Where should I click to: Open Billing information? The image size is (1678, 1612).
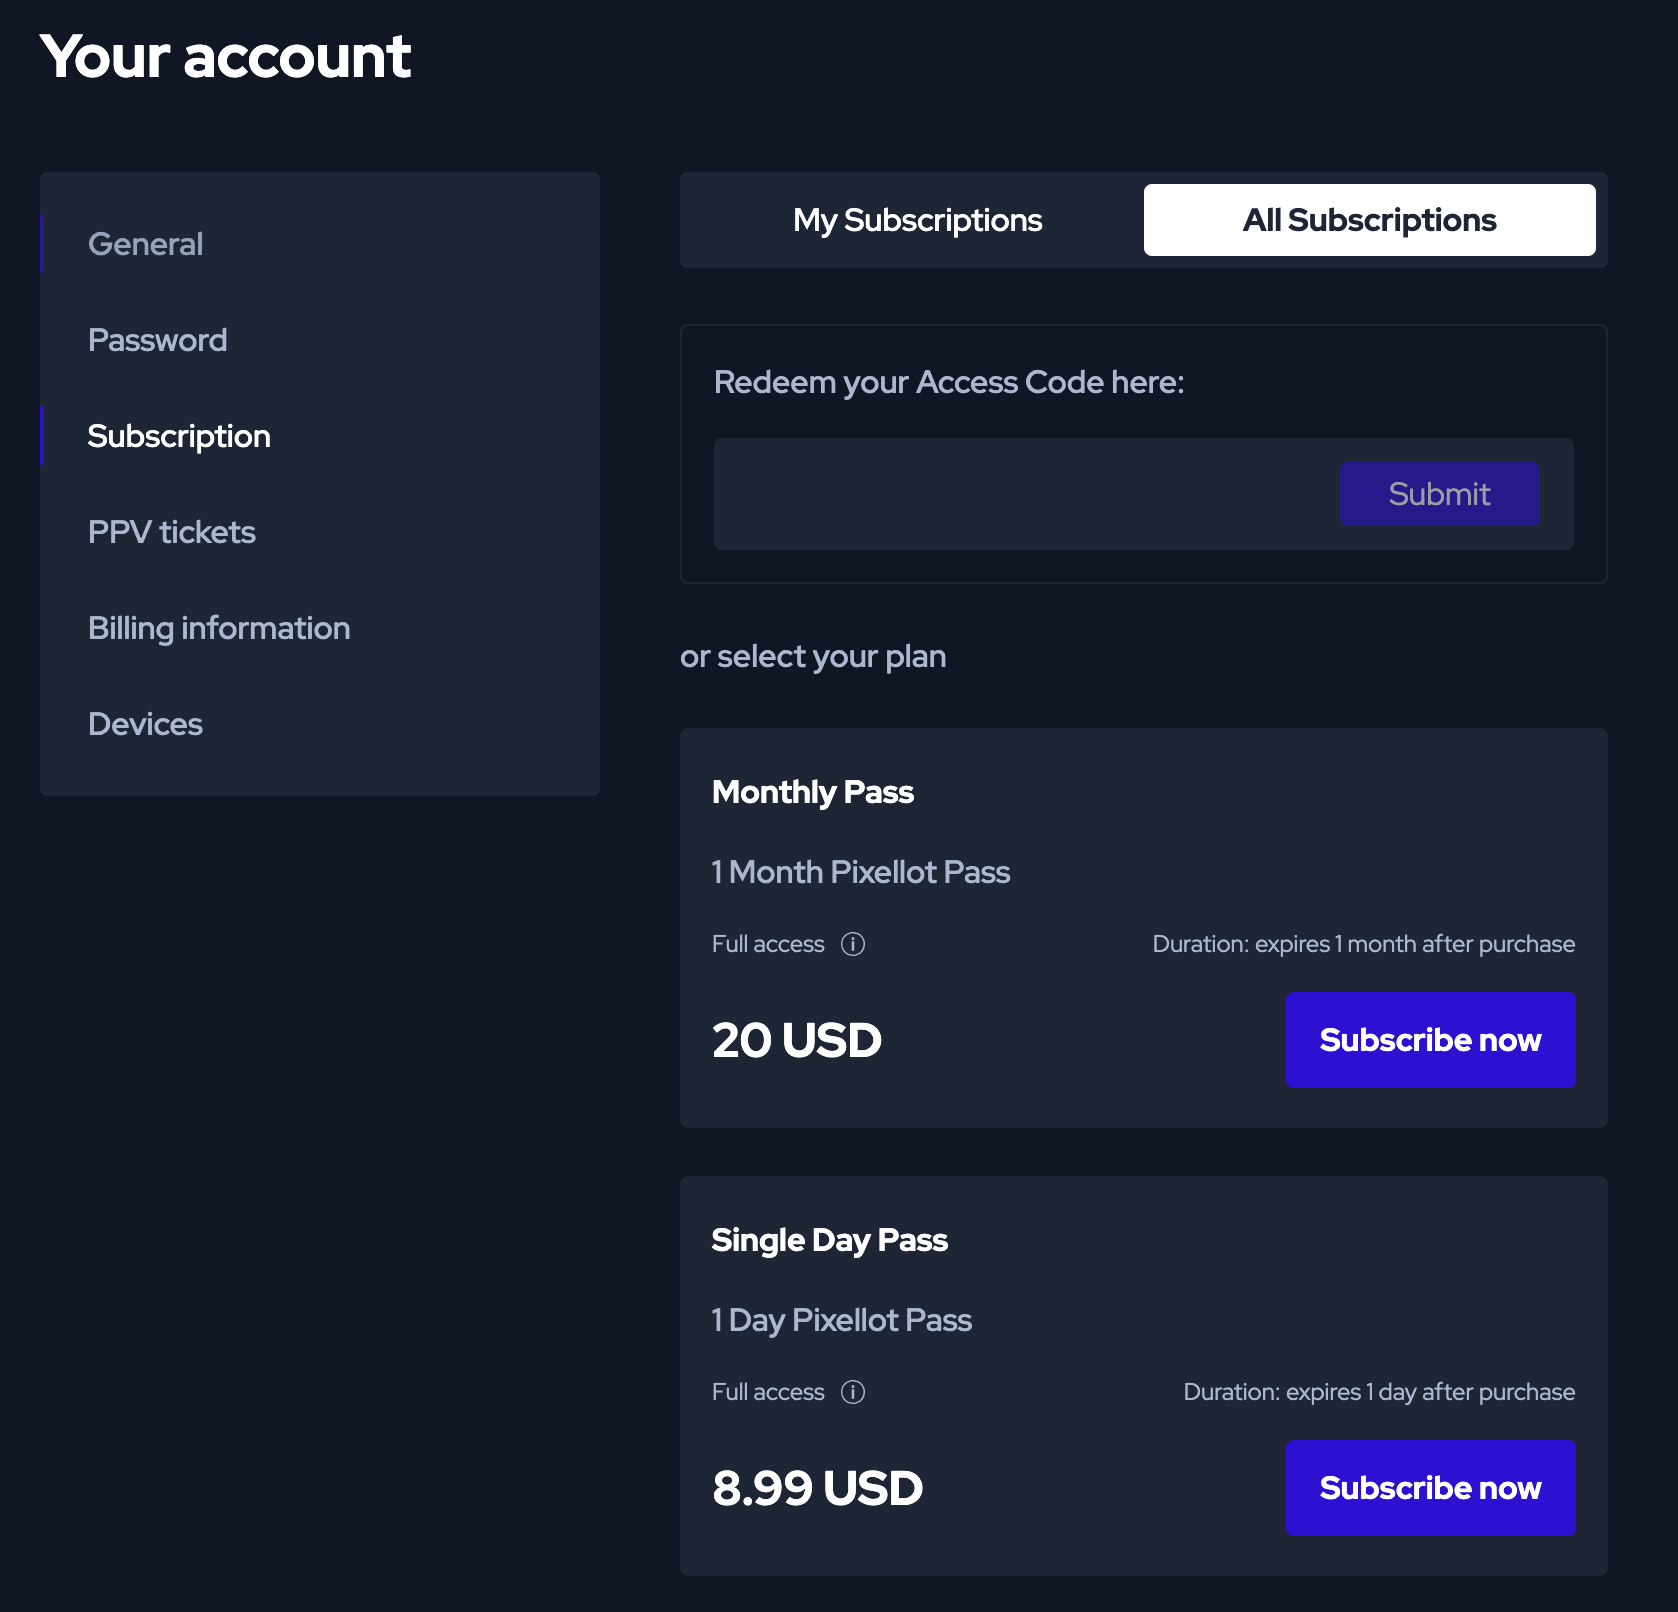tap(219, 628)
